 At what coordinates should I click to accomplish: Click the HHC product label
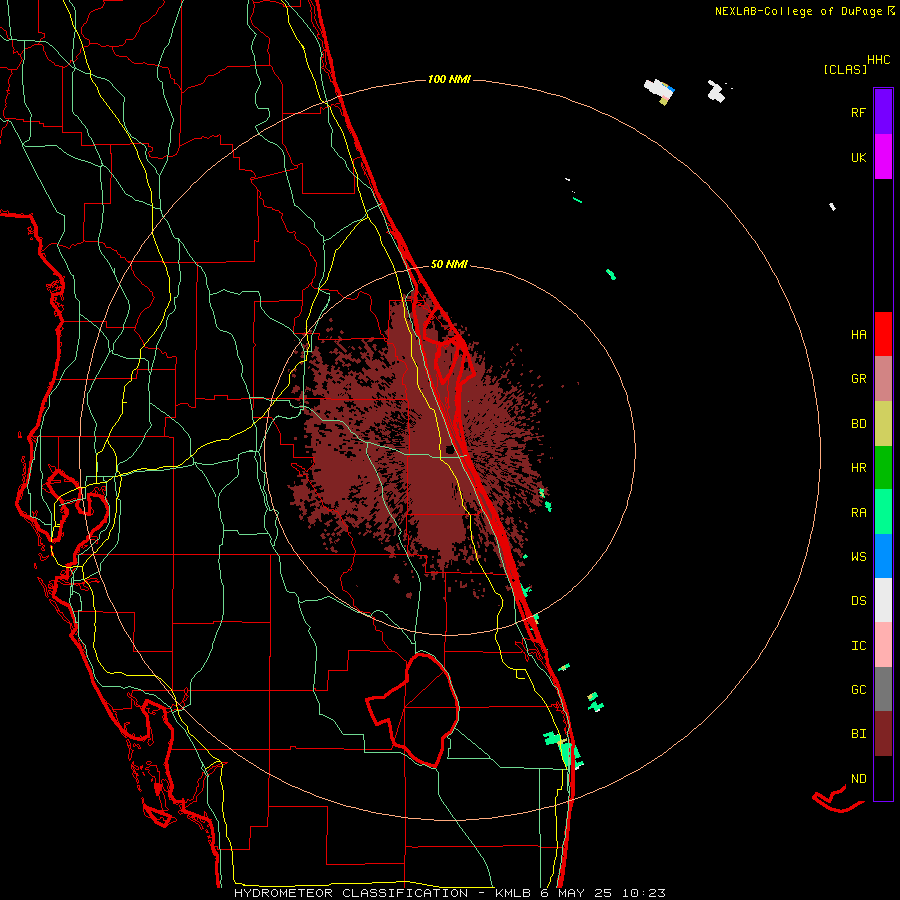(879, 60)
